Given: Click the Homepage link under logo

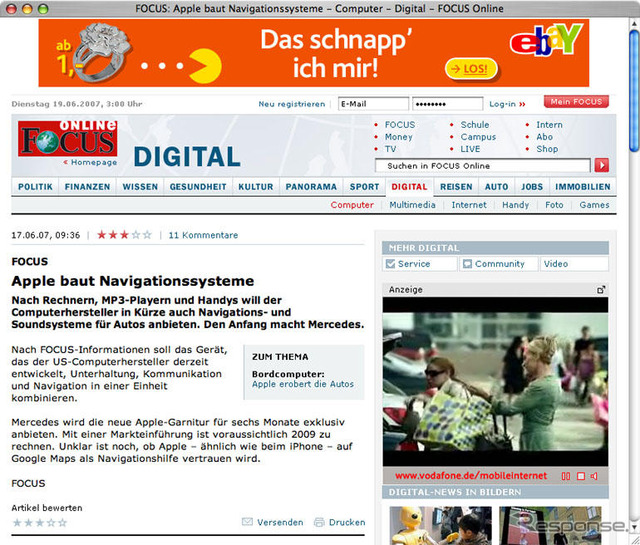Looking at the screenshot, I should coord(94,162).
